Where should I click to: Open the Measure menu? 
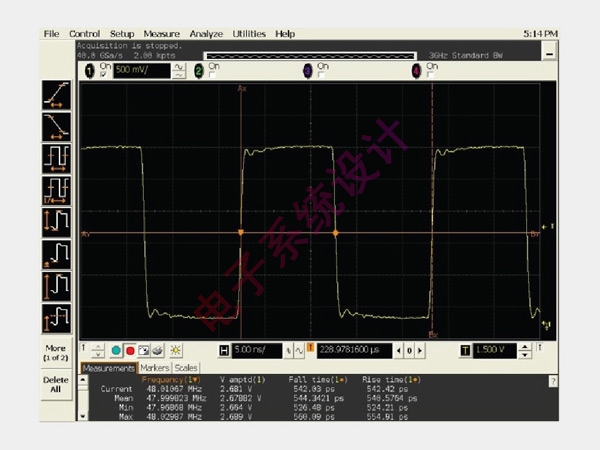point(161,34)
